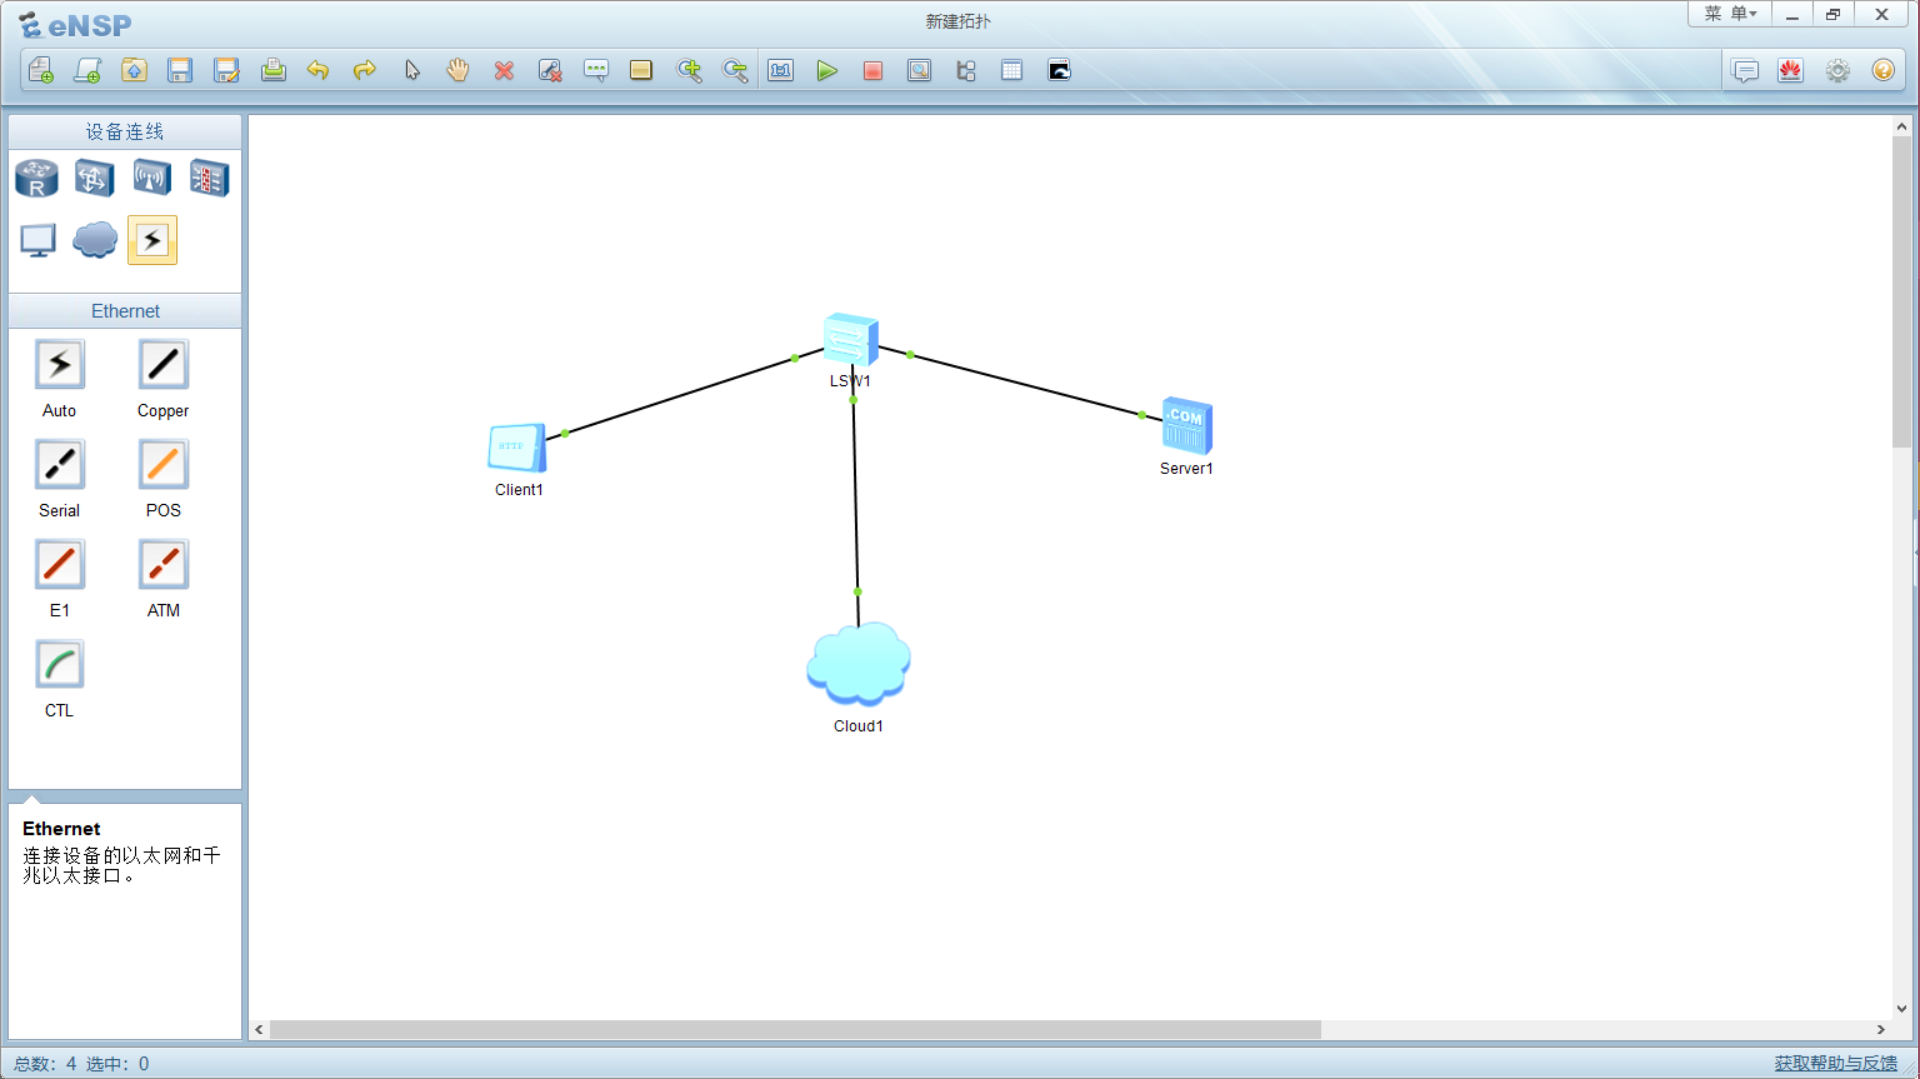Select the connections cable category
This screenshot has width=1920, height=1079.
[152, 240]
